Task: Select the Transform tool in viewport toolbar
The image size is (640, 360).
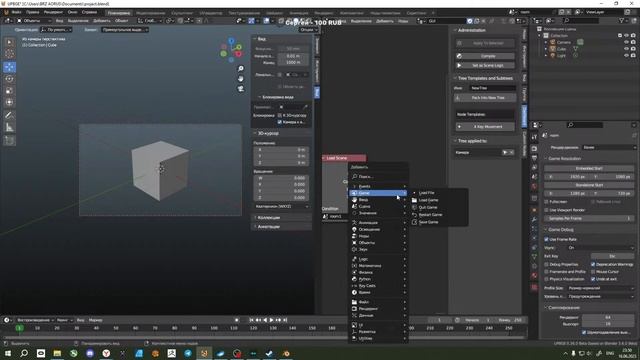Action: [x=9, y=102]
